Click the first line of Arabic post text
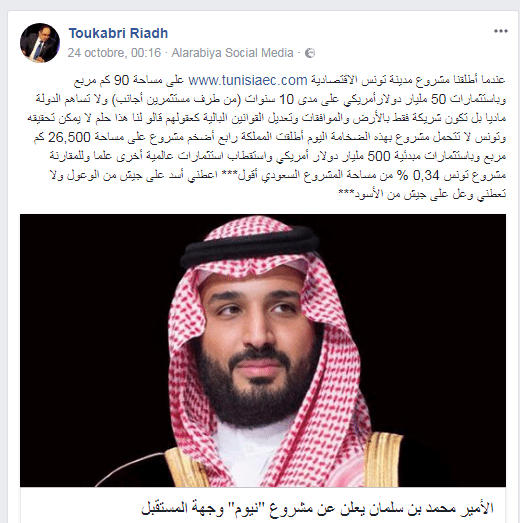 pyautogui.click(x=290, y=80)
